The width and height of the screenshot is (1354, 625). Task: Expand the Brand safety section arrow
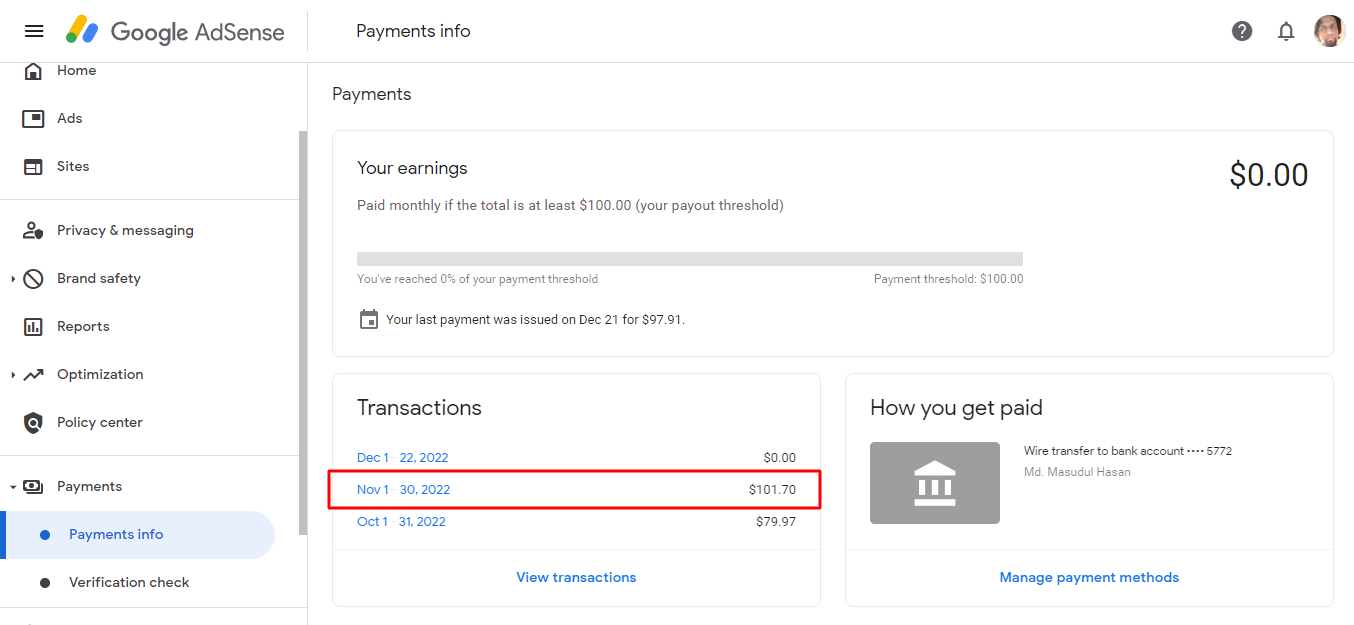(13, 279)
